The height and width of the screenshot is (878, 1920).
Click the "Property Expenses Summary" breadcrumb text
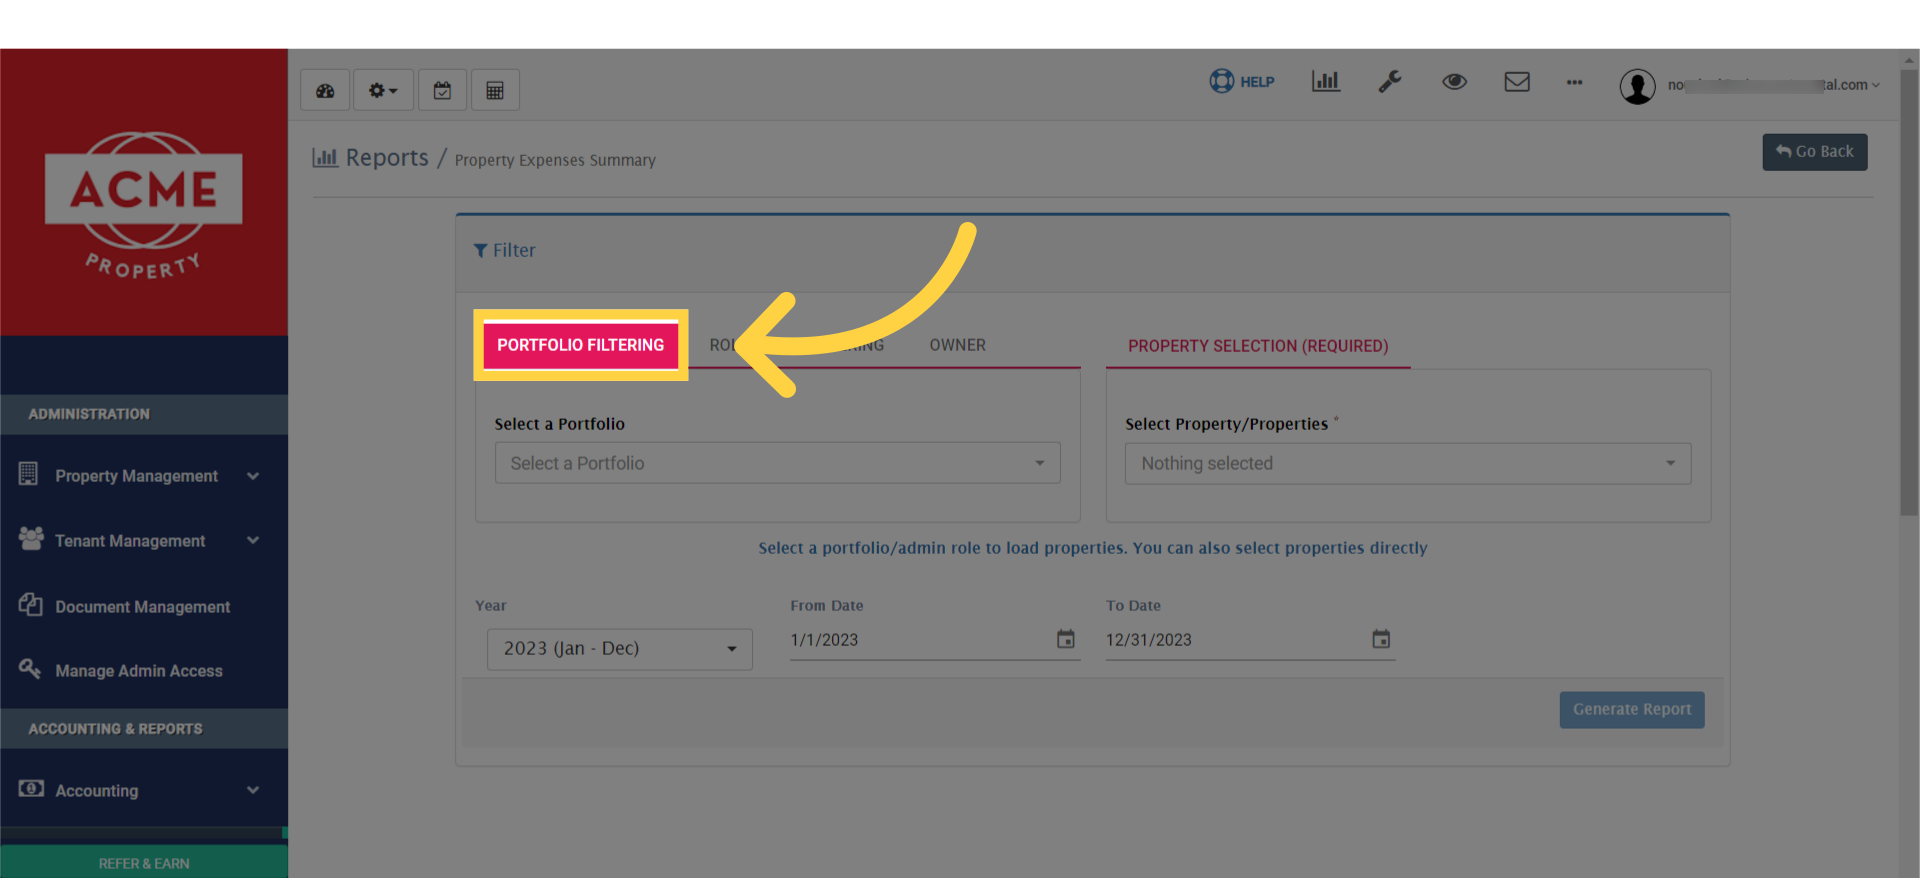click(555, 160)
